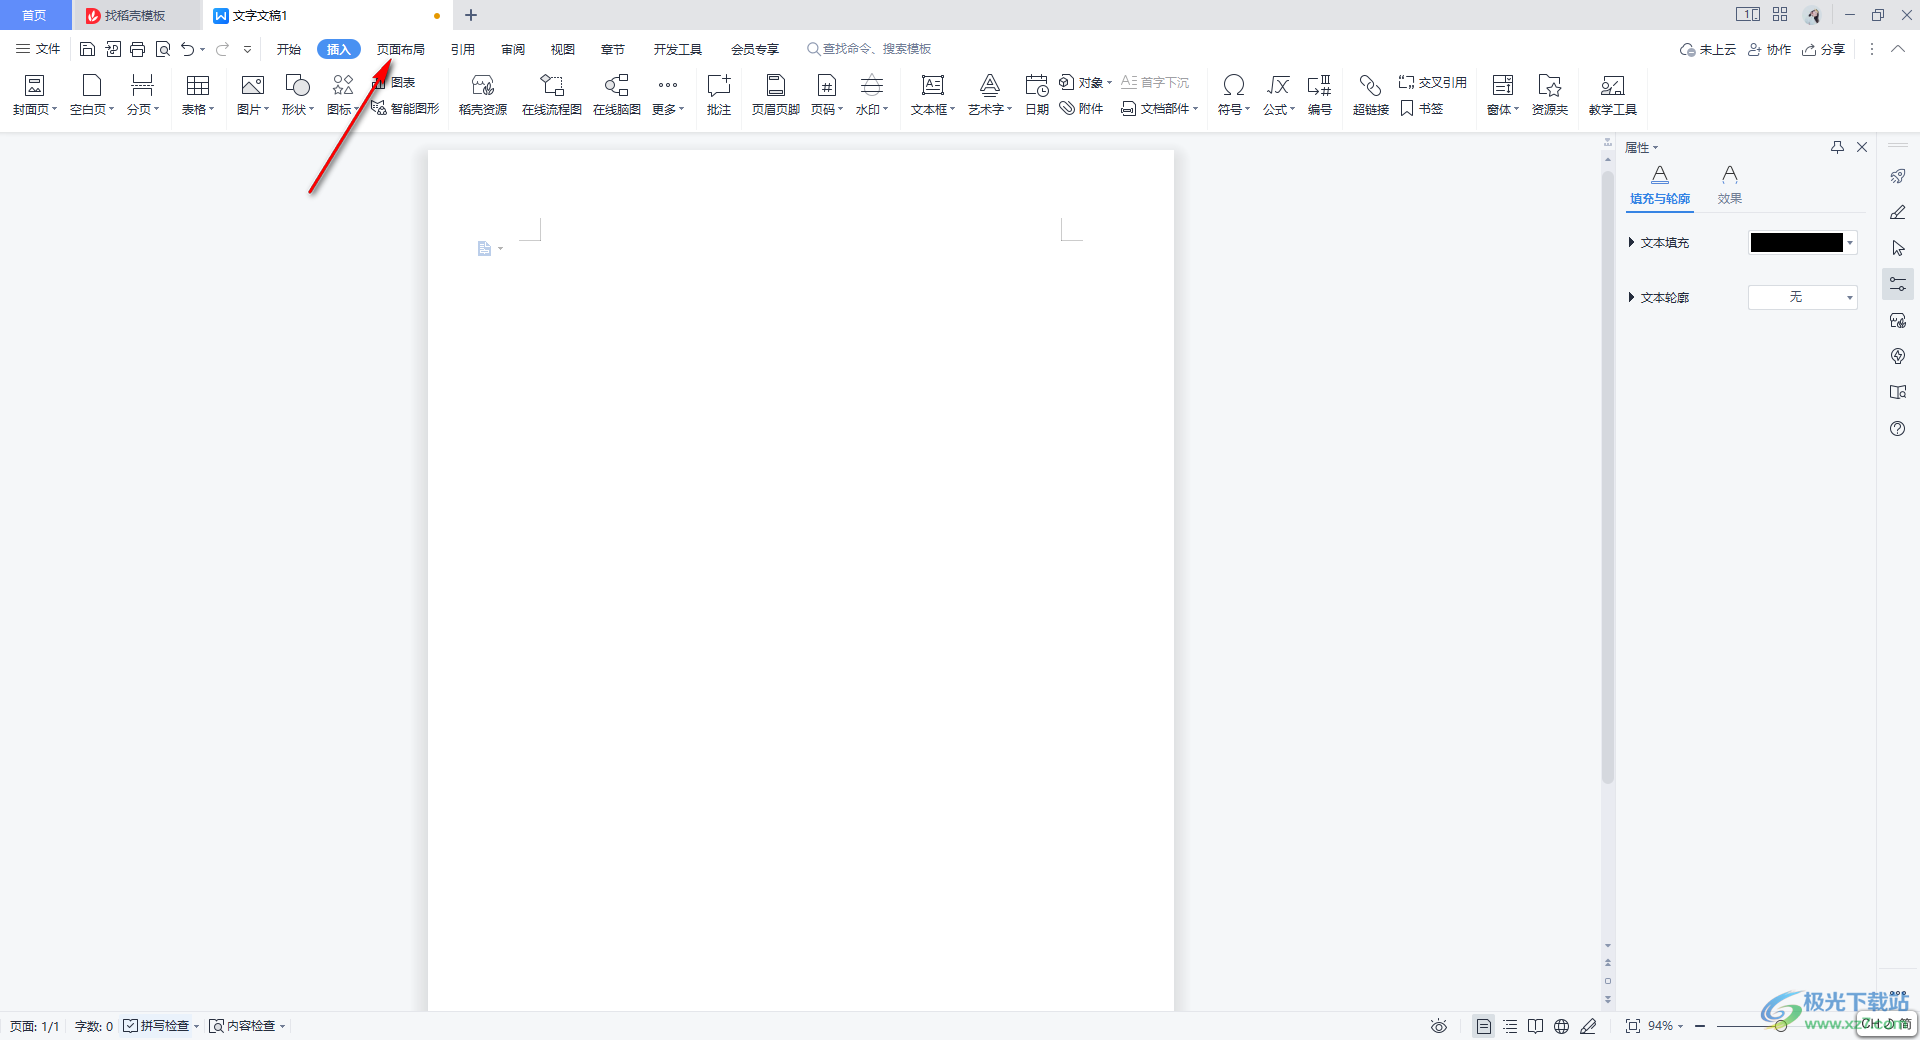Switch to reading layout view in status bar
The width and height of the screenshot is (1920, 1040).
[1536, 1026]
